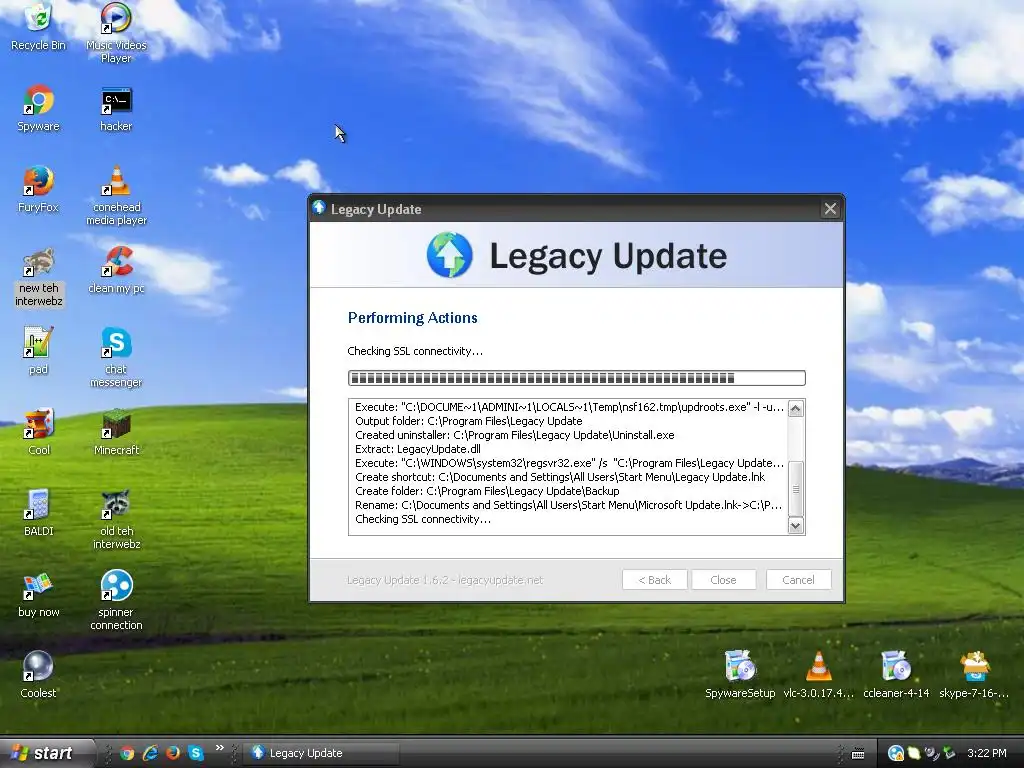This screenshot has height=768, width=1024.
Task: Select the ccleaner-4-14 installer file
Action: [x=896, y=675]
